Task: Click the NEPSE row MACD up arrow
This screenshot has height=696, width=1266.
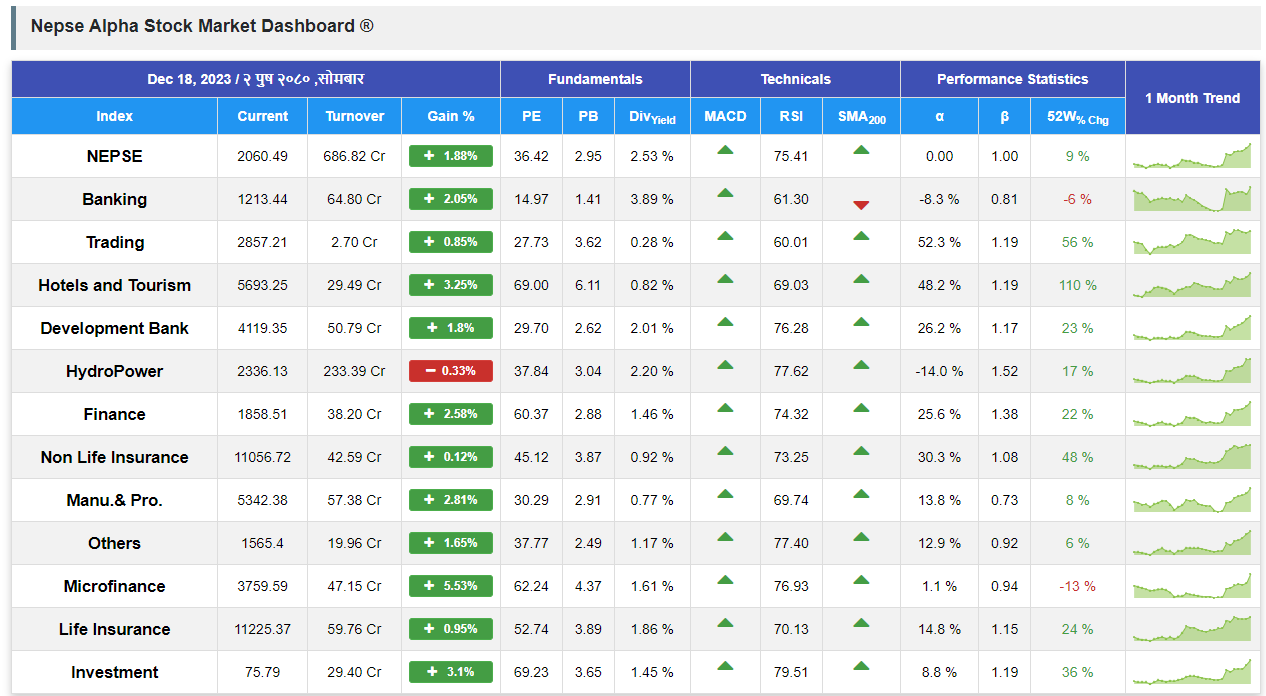Action: click(x=725, y=150)
